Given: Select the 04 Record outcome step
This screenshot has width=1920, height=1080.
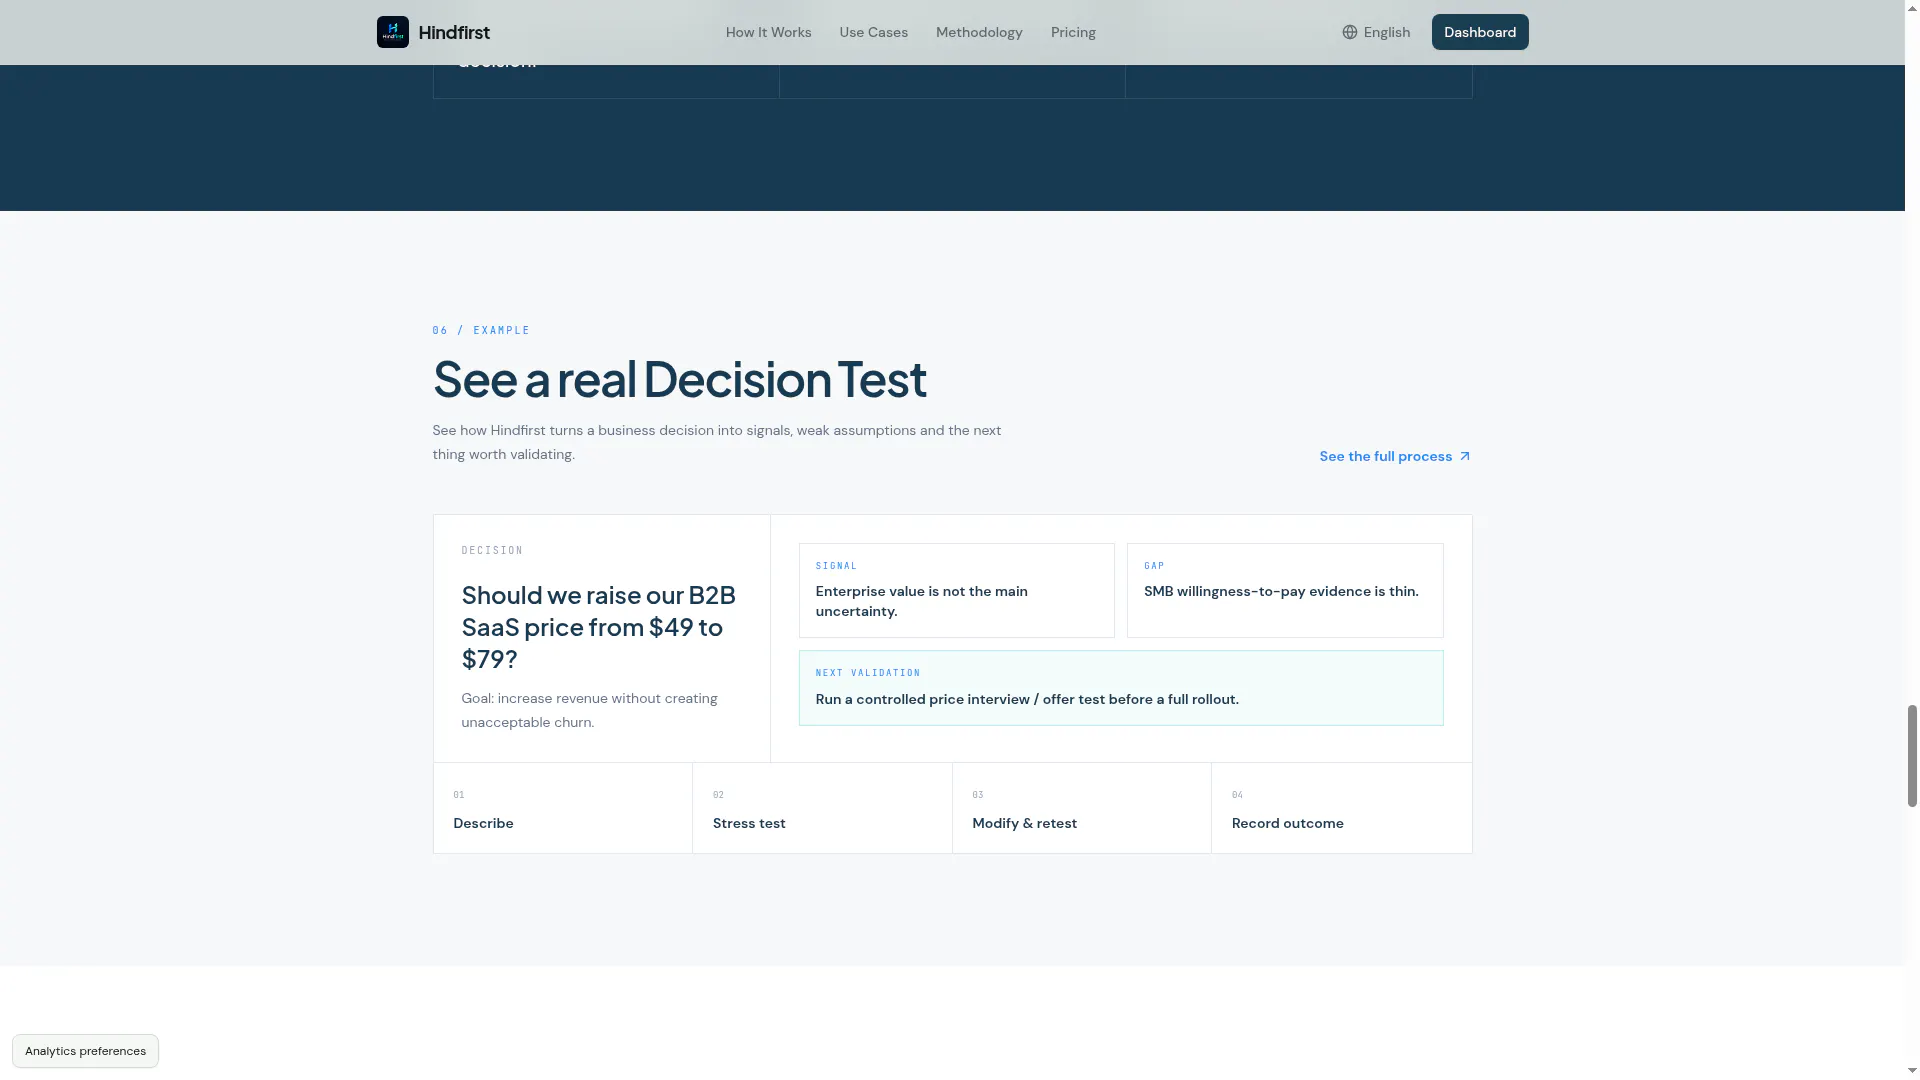Looking at the screenshot, I should [x=1342, y=808].
